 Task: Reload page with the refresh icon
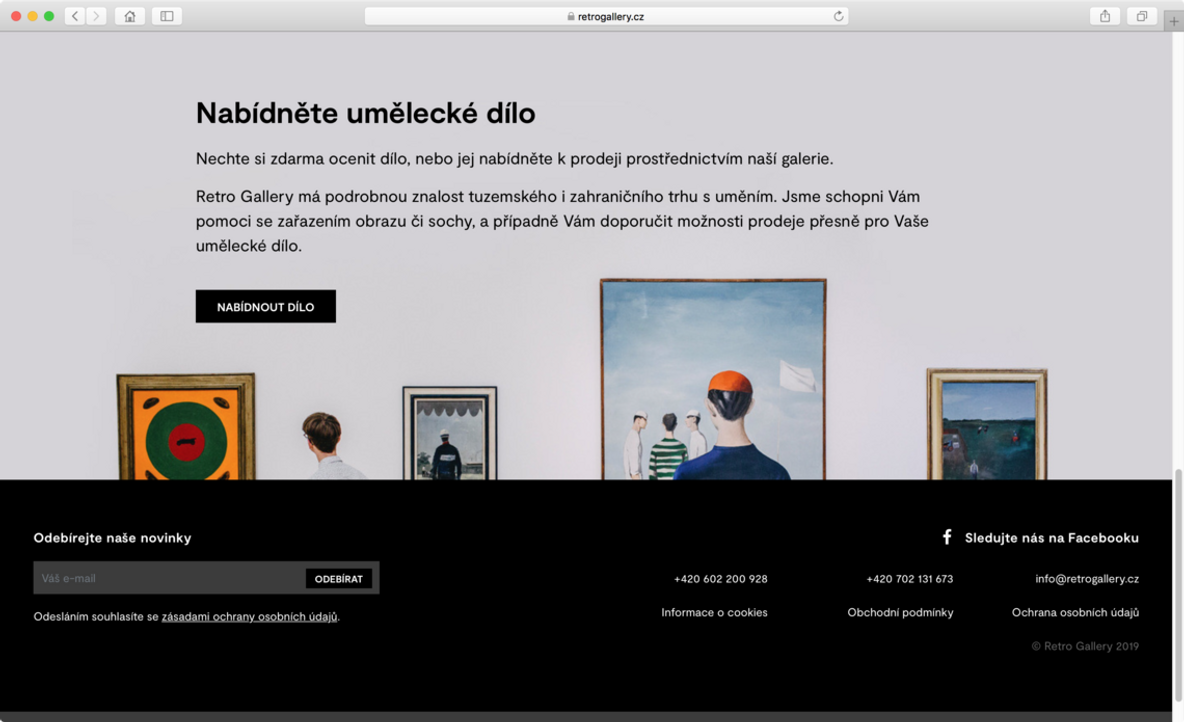838,16
